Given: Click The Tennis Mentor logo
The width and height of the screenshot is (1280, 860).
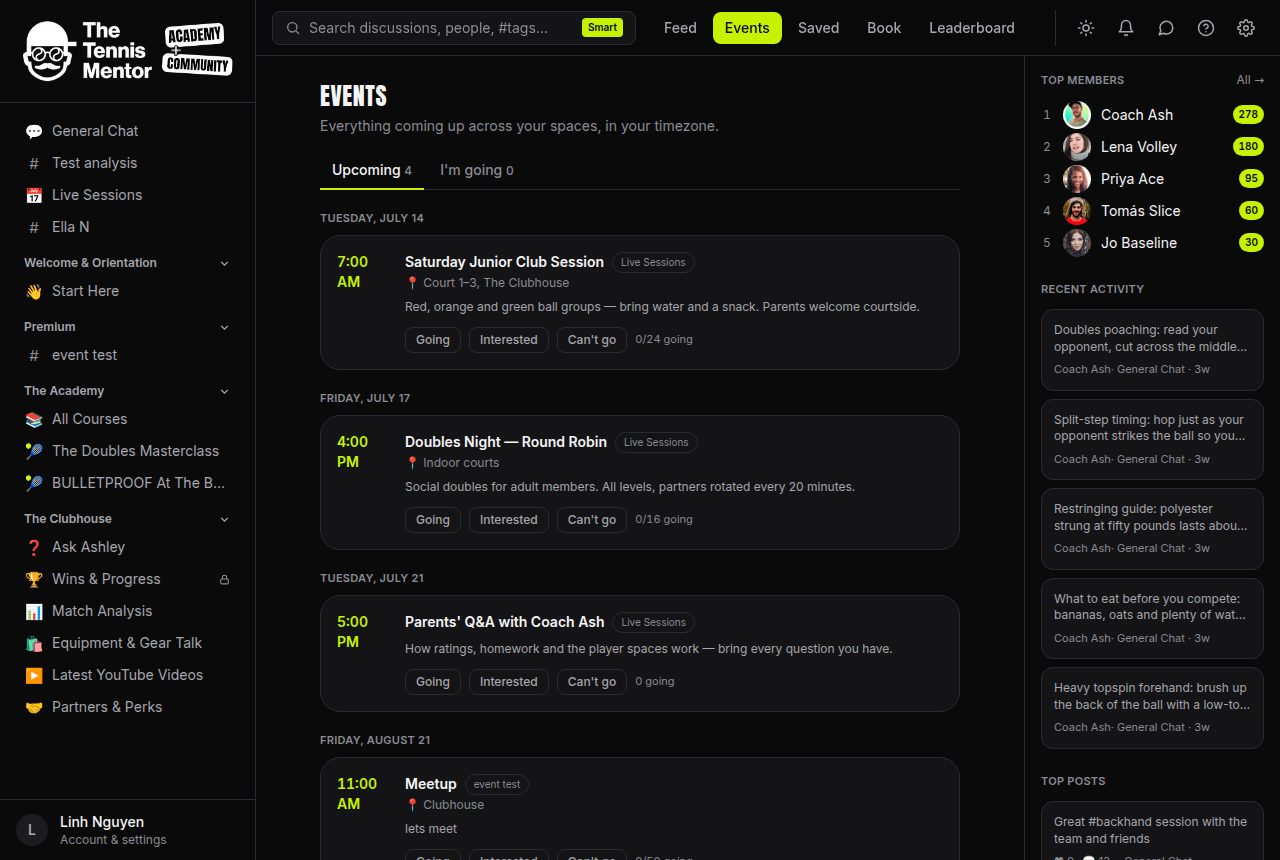Looking at the screenshot, I should pyautogui.click(x=127, y=50).
